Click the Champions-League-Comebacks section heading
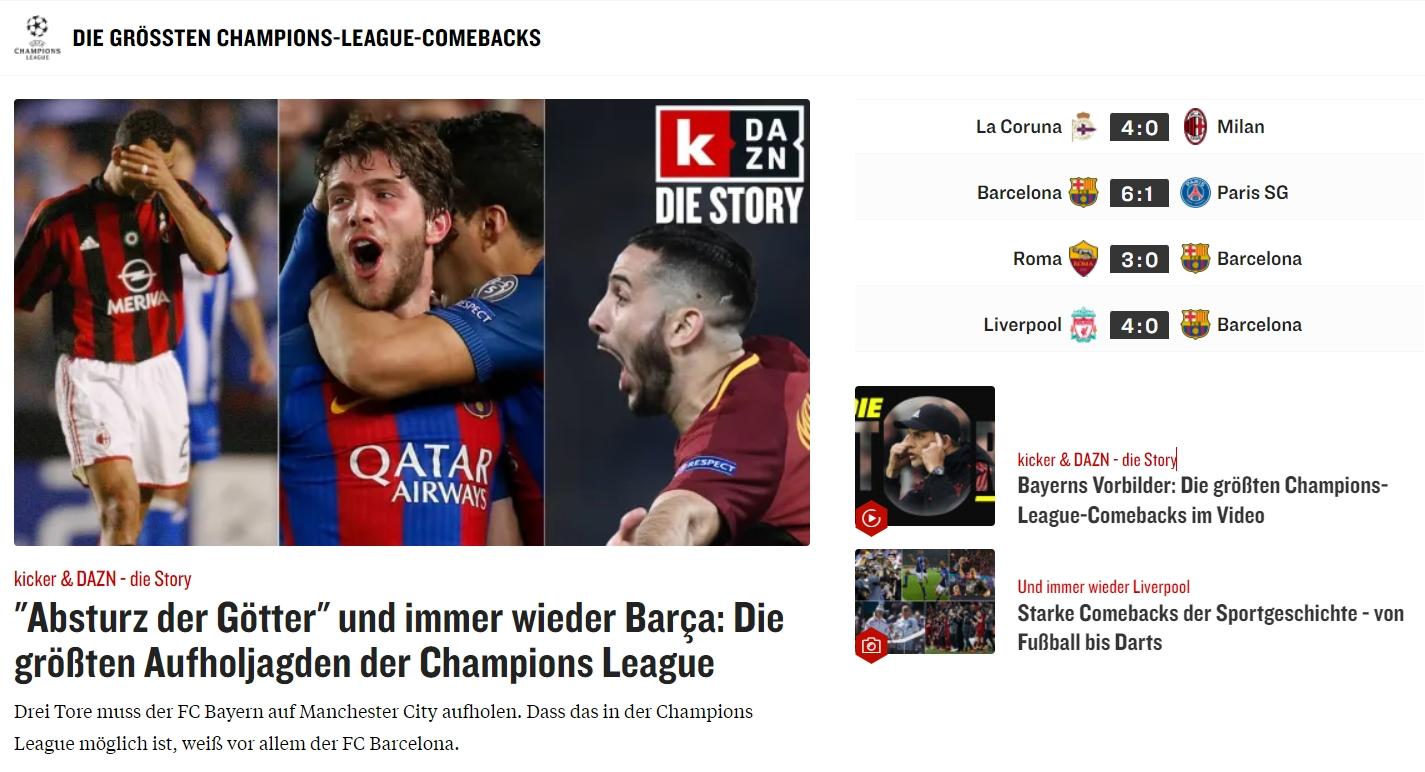The width and height of the screenshot is (1425, 772). pos(307,38)
